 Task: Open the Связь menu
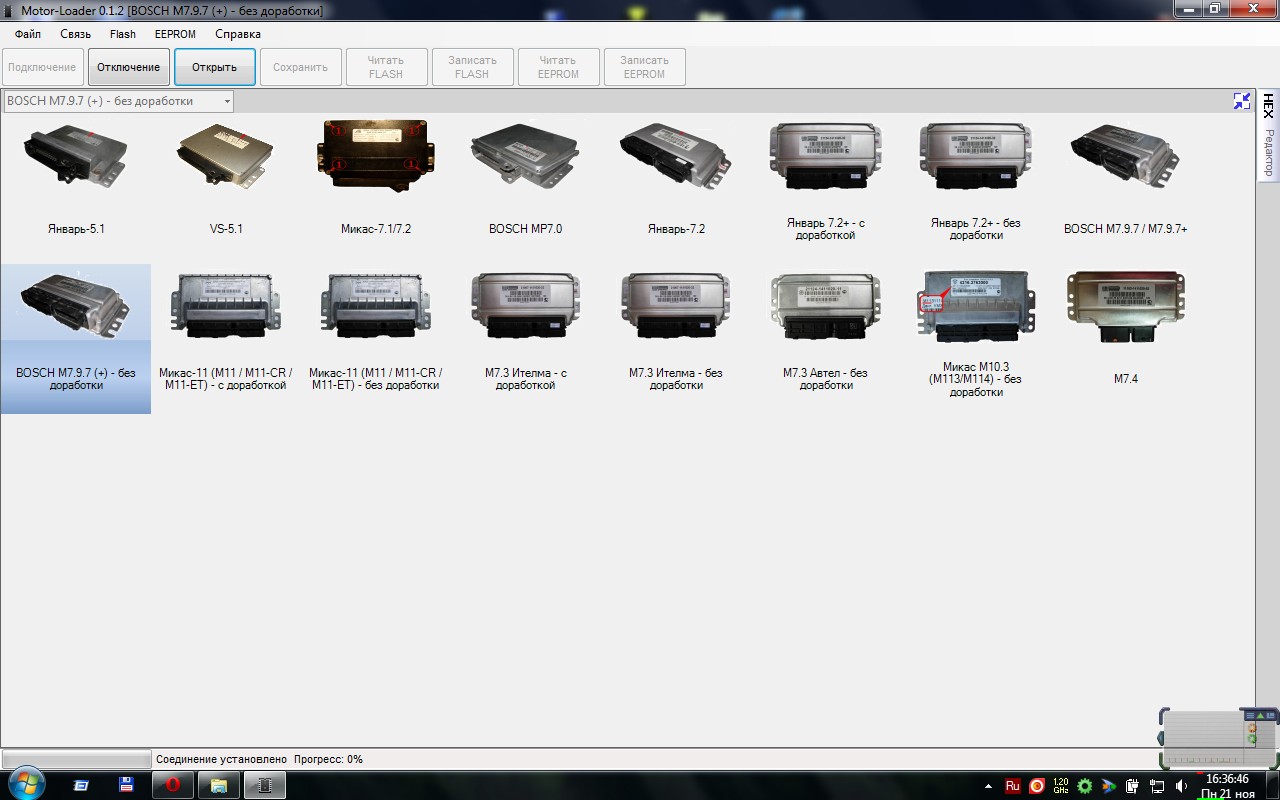point(75,34)
